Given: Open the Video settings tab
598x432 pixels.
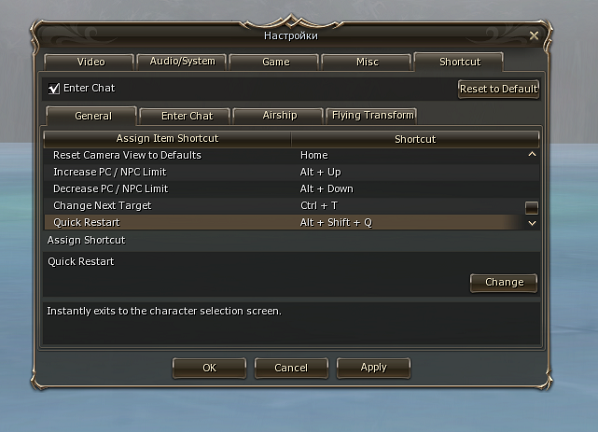Looking at the screenshot, I should pyautogui.click(x=90, y=62).
